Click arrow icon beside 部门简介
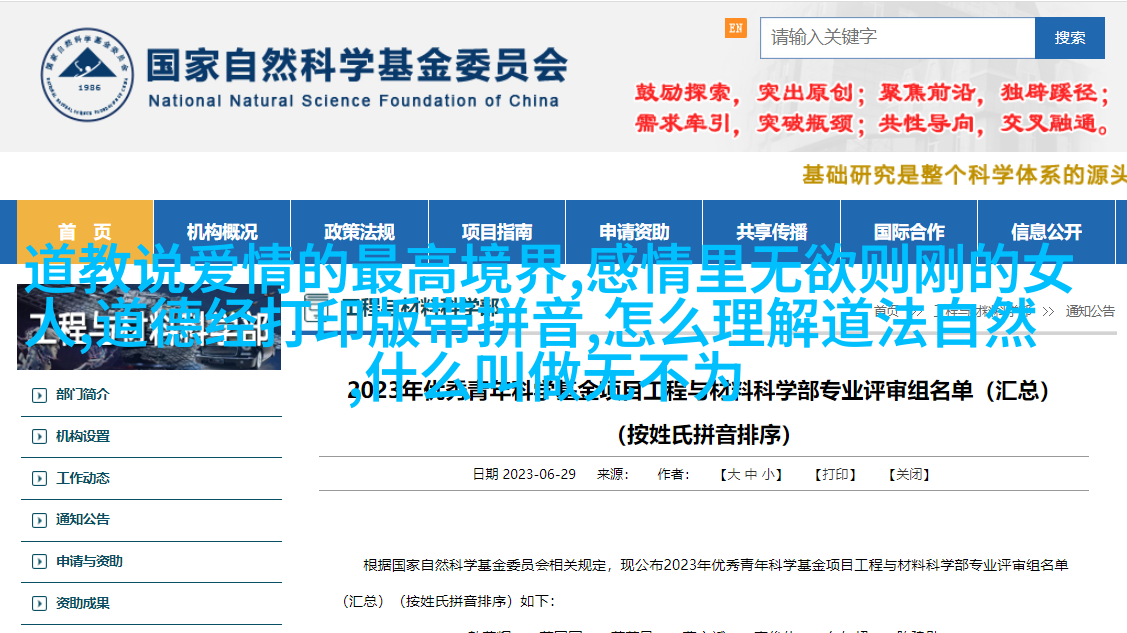 point(39,395)
